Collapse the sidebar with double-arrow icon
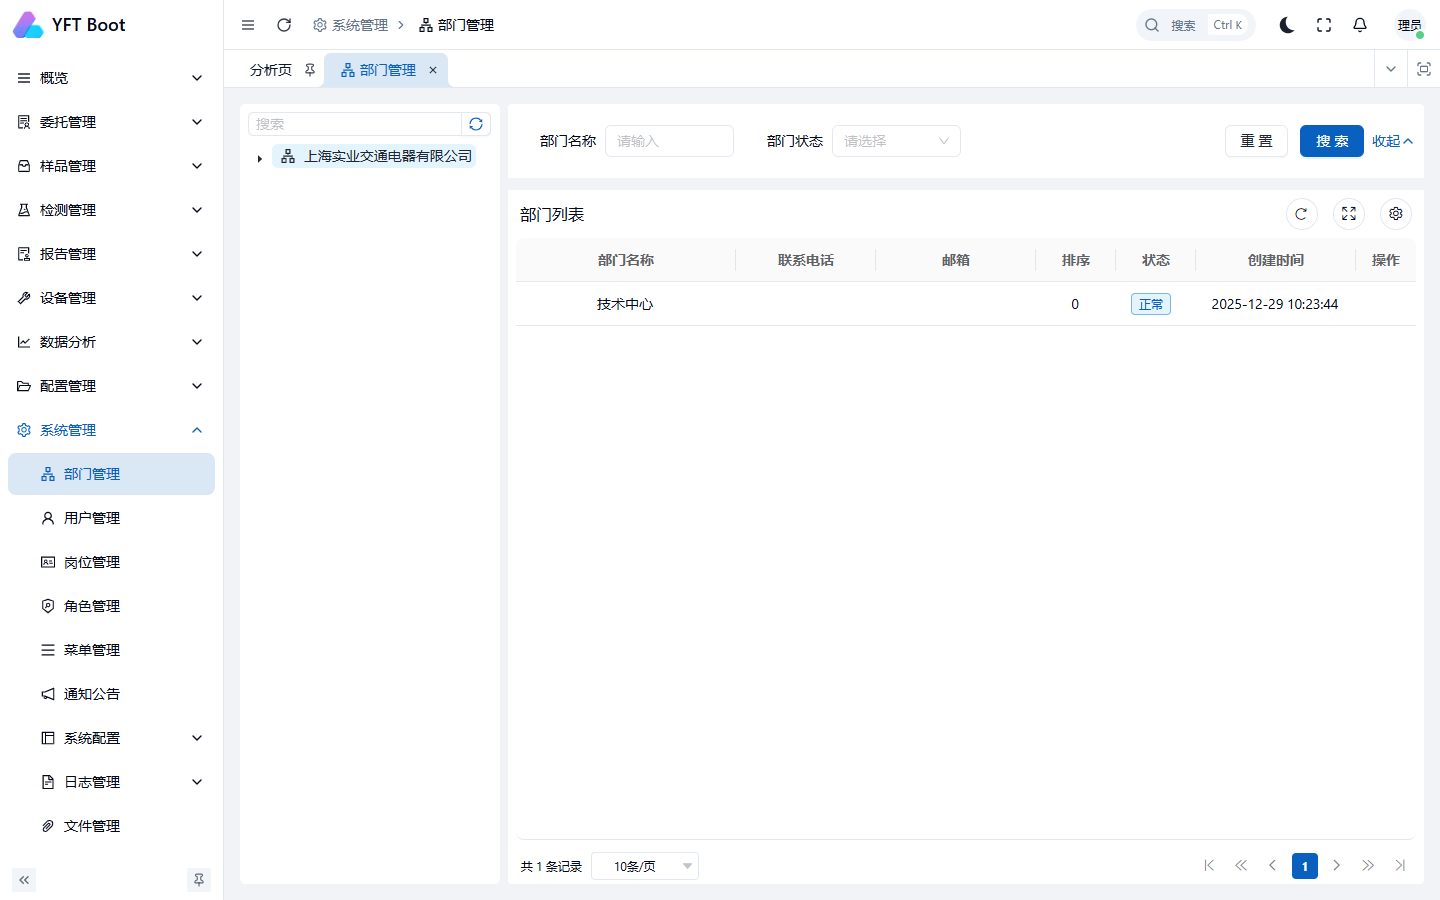Viewport: 1440px width, 900px height. (24, 880)
